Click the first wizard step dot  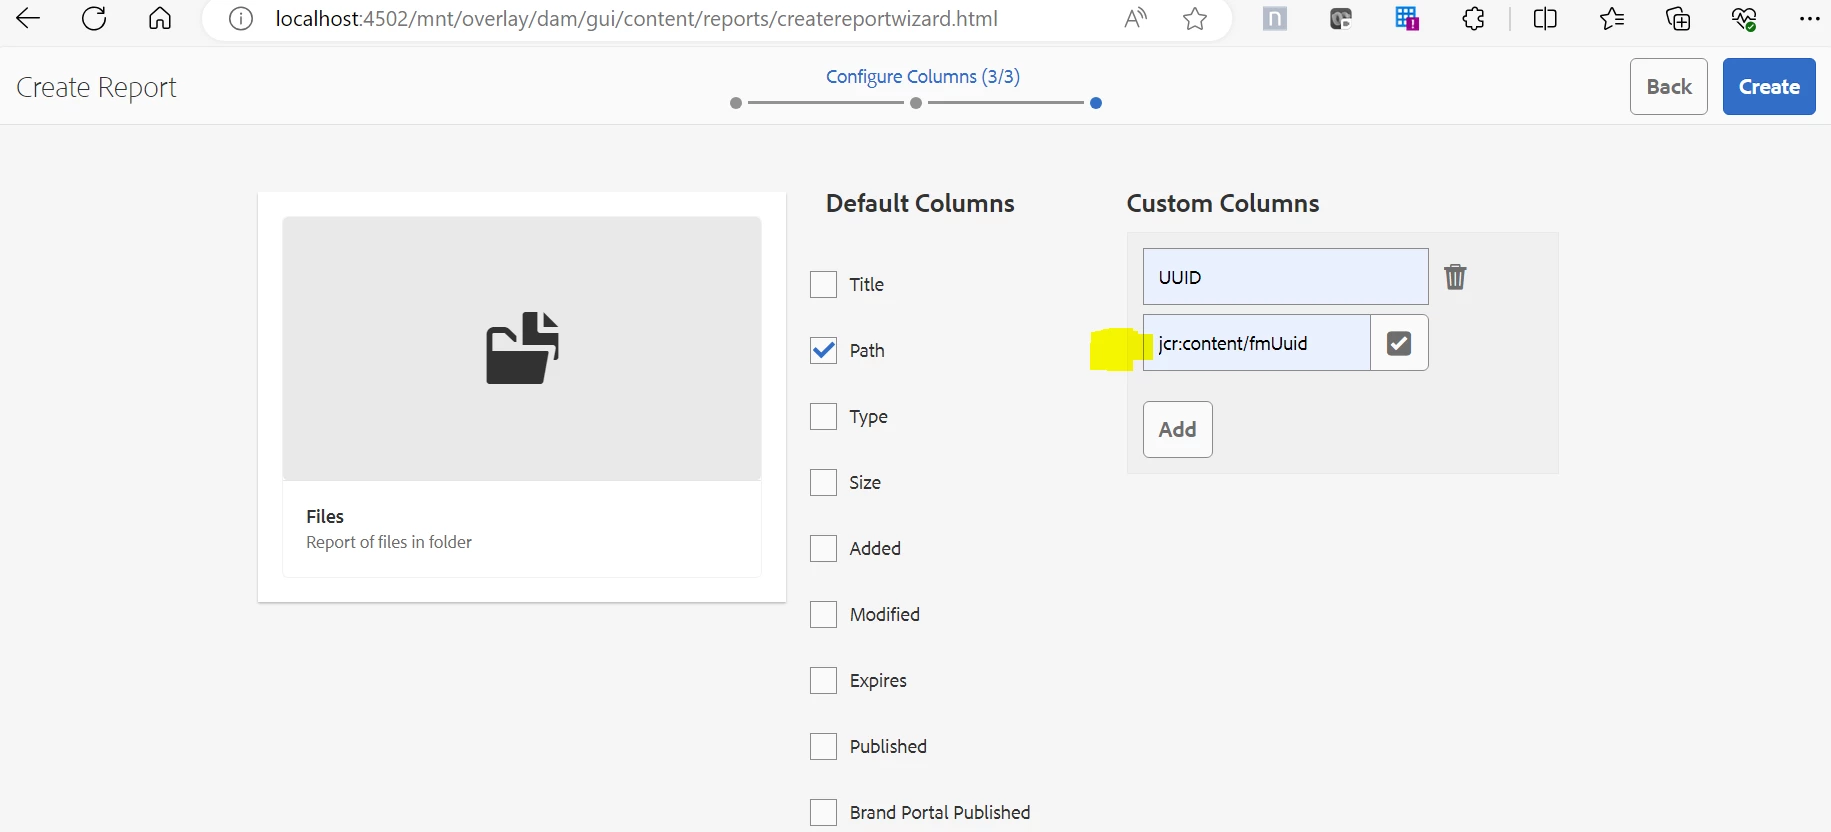coord(736,103)
